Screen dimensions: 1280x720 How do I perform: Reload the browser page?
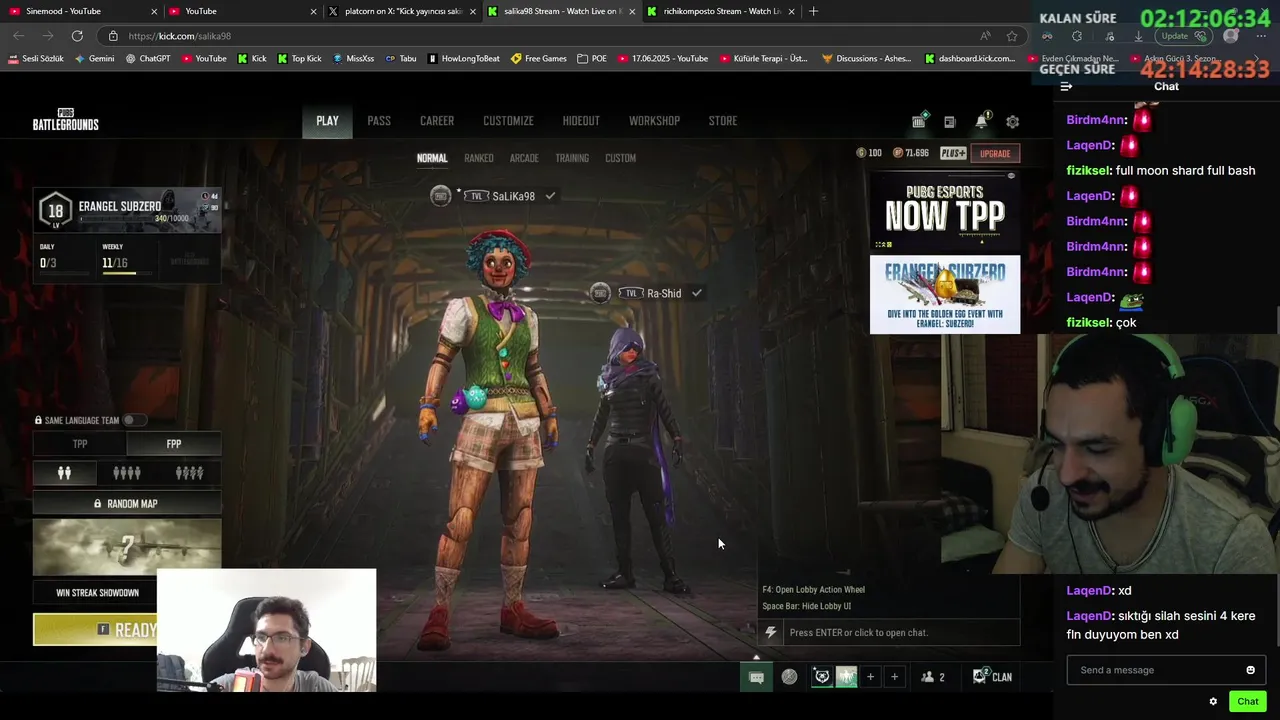(x=77, y=36)
